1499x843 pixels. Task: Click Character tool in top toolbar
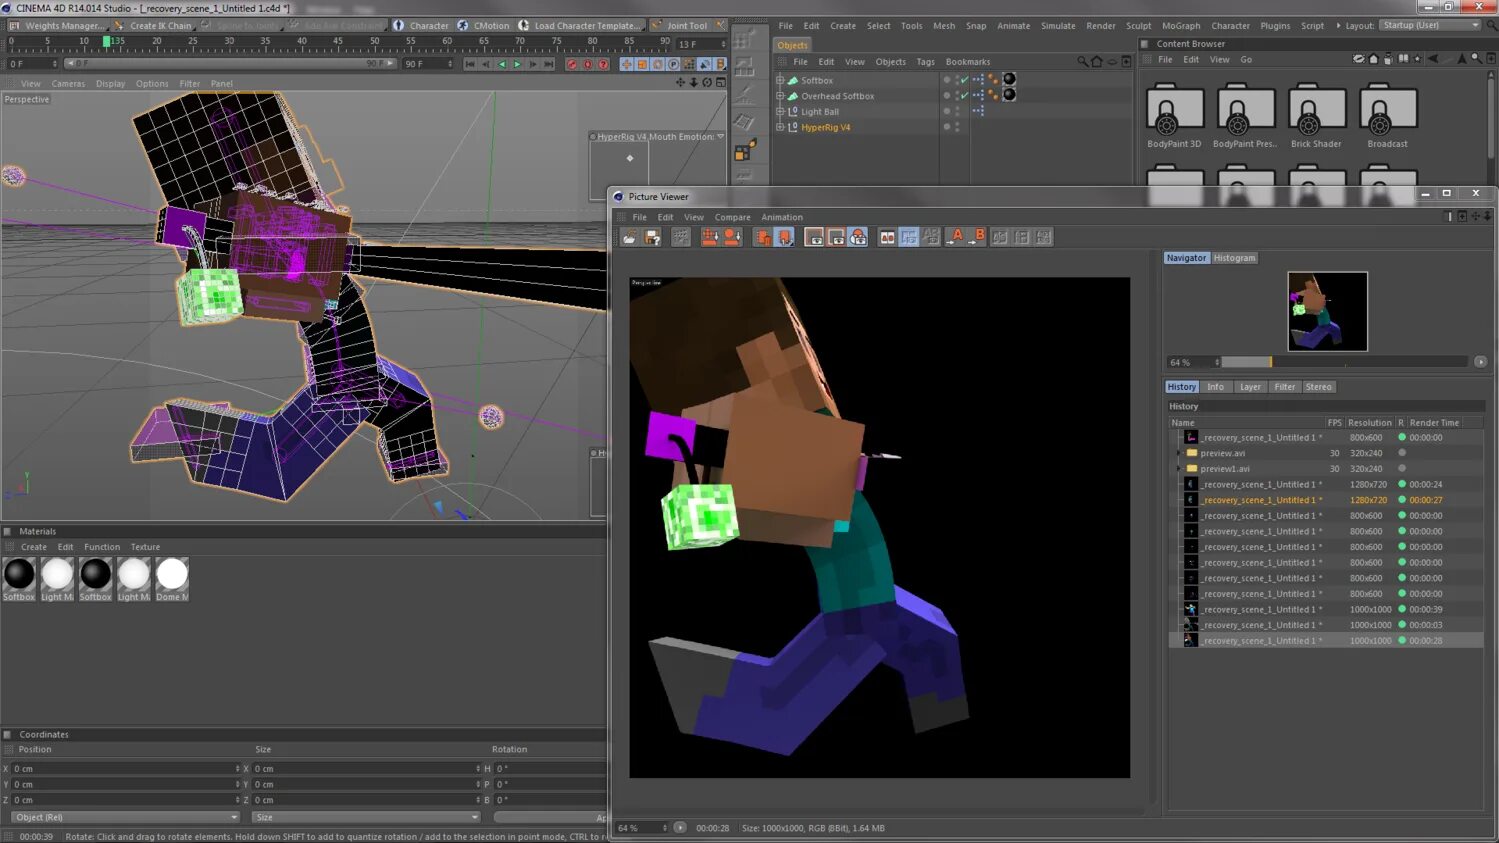(421, 25)
